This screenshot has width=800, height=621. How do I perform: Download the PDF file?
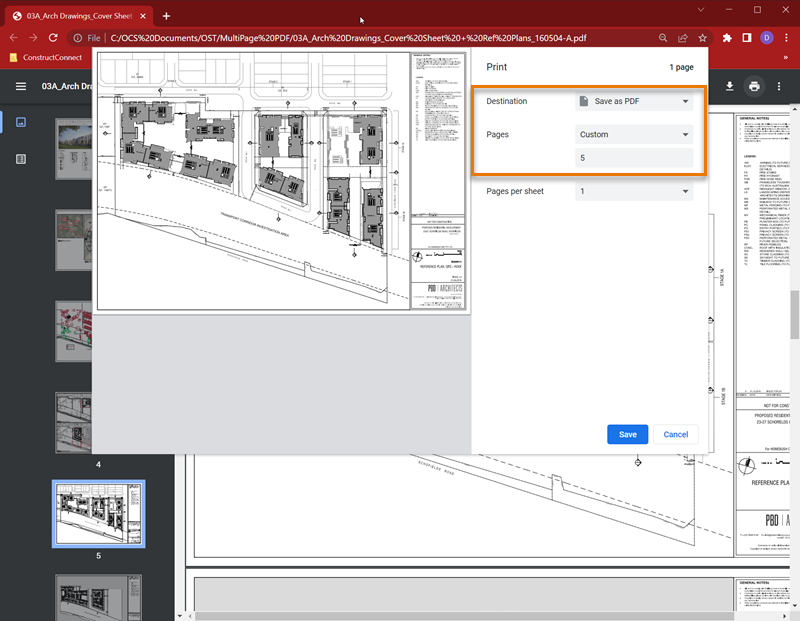pyautogui.click(x=730, y=86)
